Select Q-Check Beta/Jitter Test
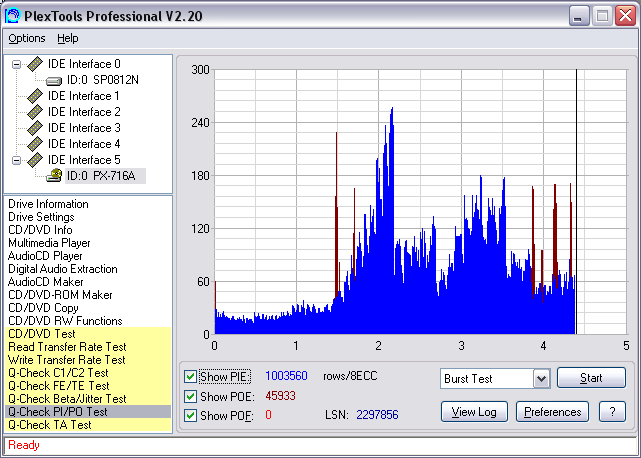Viewport: 641px width, 458px height. pos(88,399)
